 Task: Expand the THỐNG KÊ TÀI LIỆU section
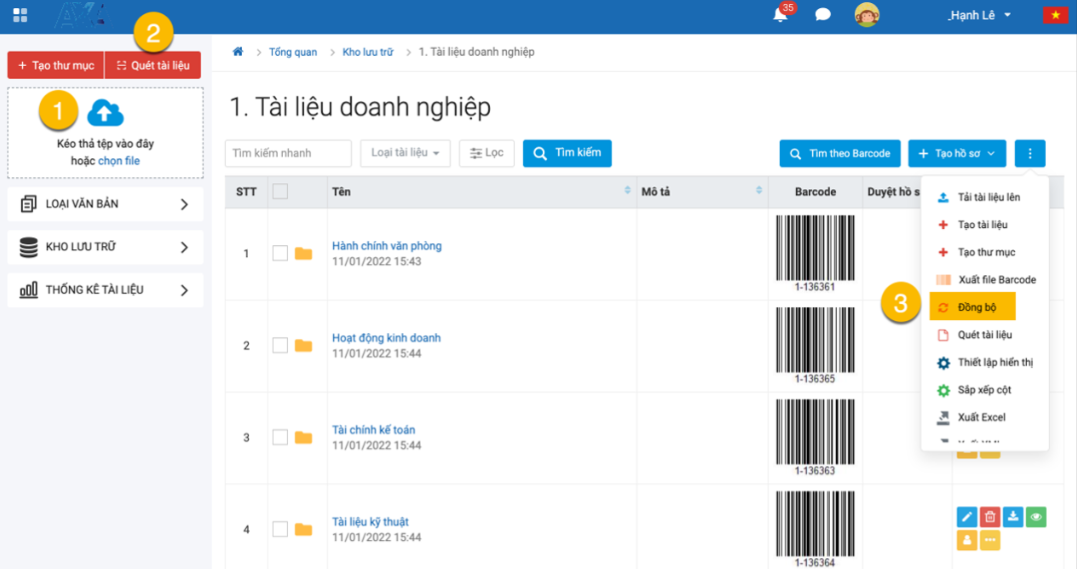(105, 290)
